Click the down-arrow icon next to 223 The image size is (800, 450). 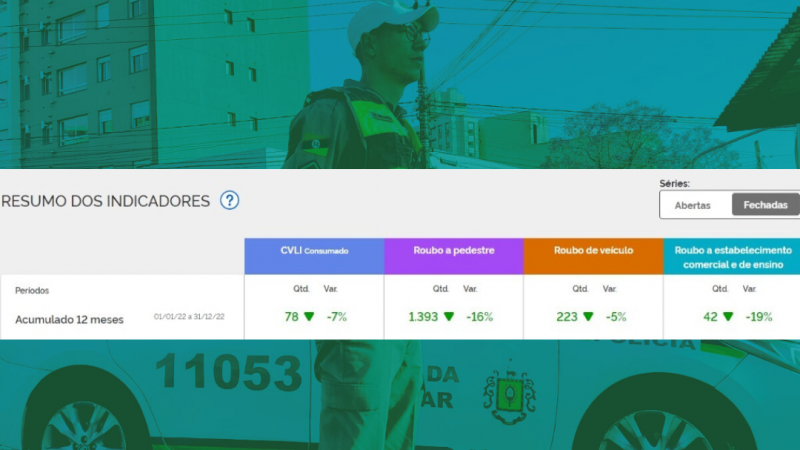click(588, 316)
